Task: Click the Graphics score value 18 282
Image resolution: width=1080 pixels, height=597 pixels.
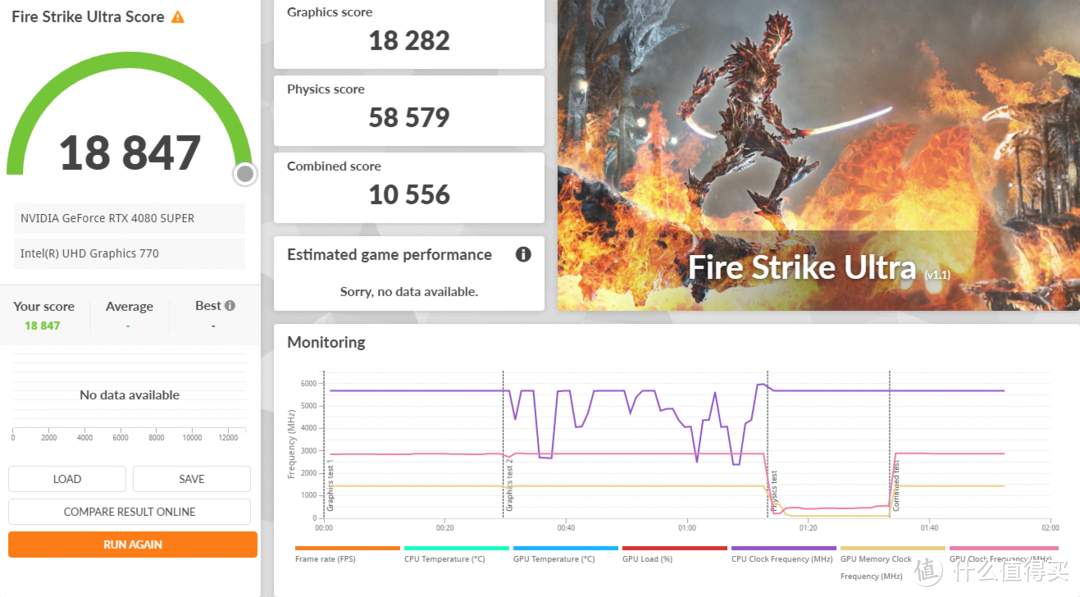Action: tap(409, 41)
